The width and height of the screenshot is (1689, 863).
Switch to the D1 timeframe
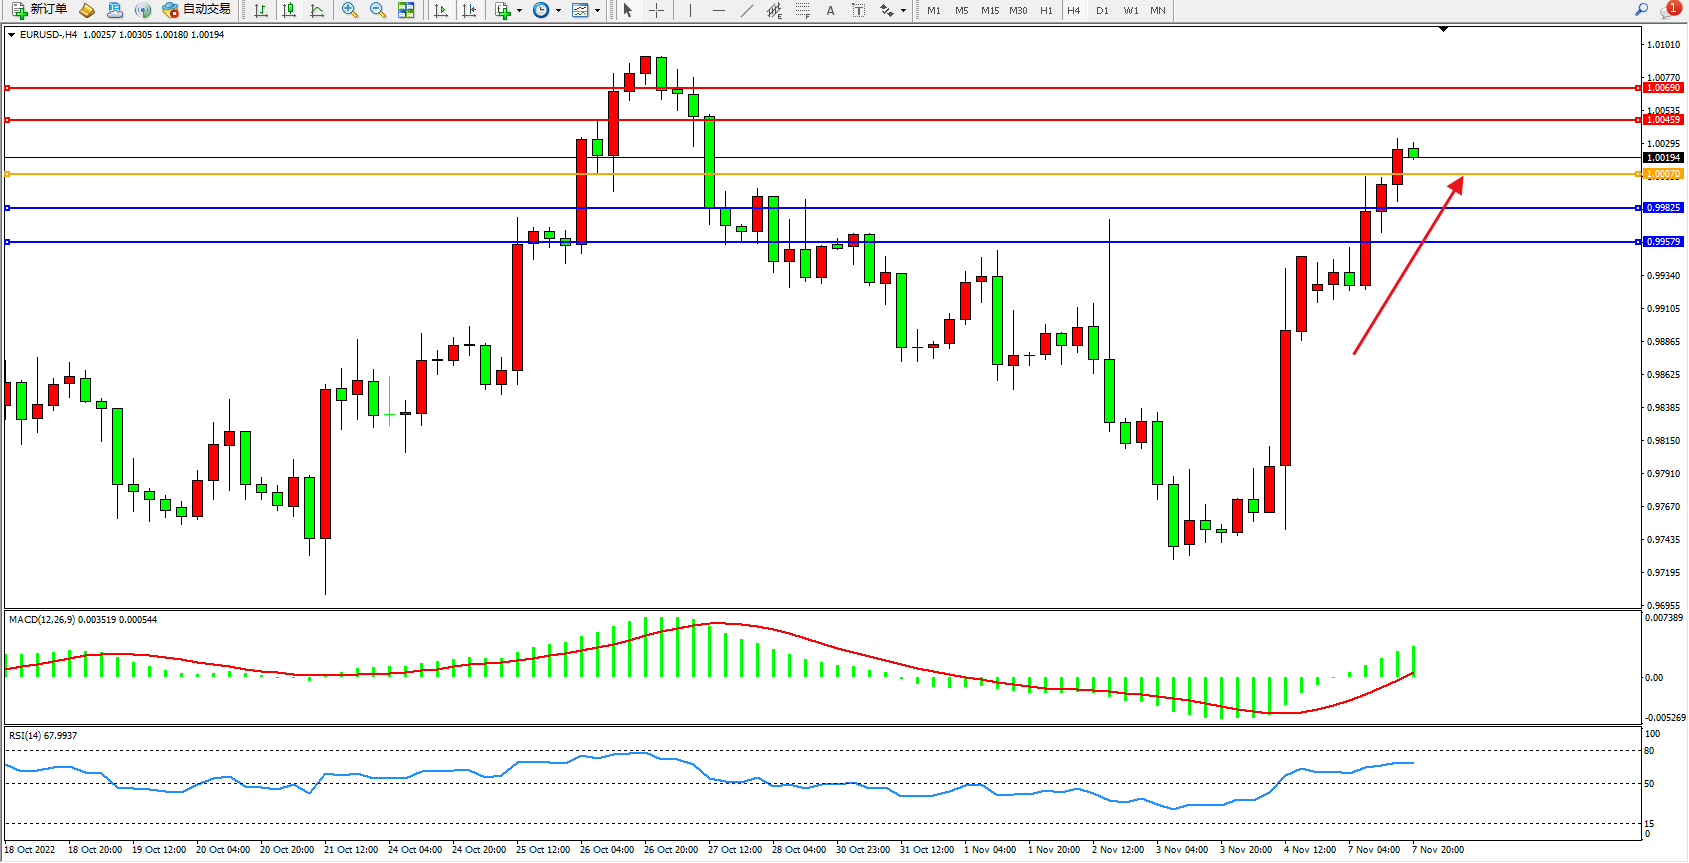coord(1102,10)
